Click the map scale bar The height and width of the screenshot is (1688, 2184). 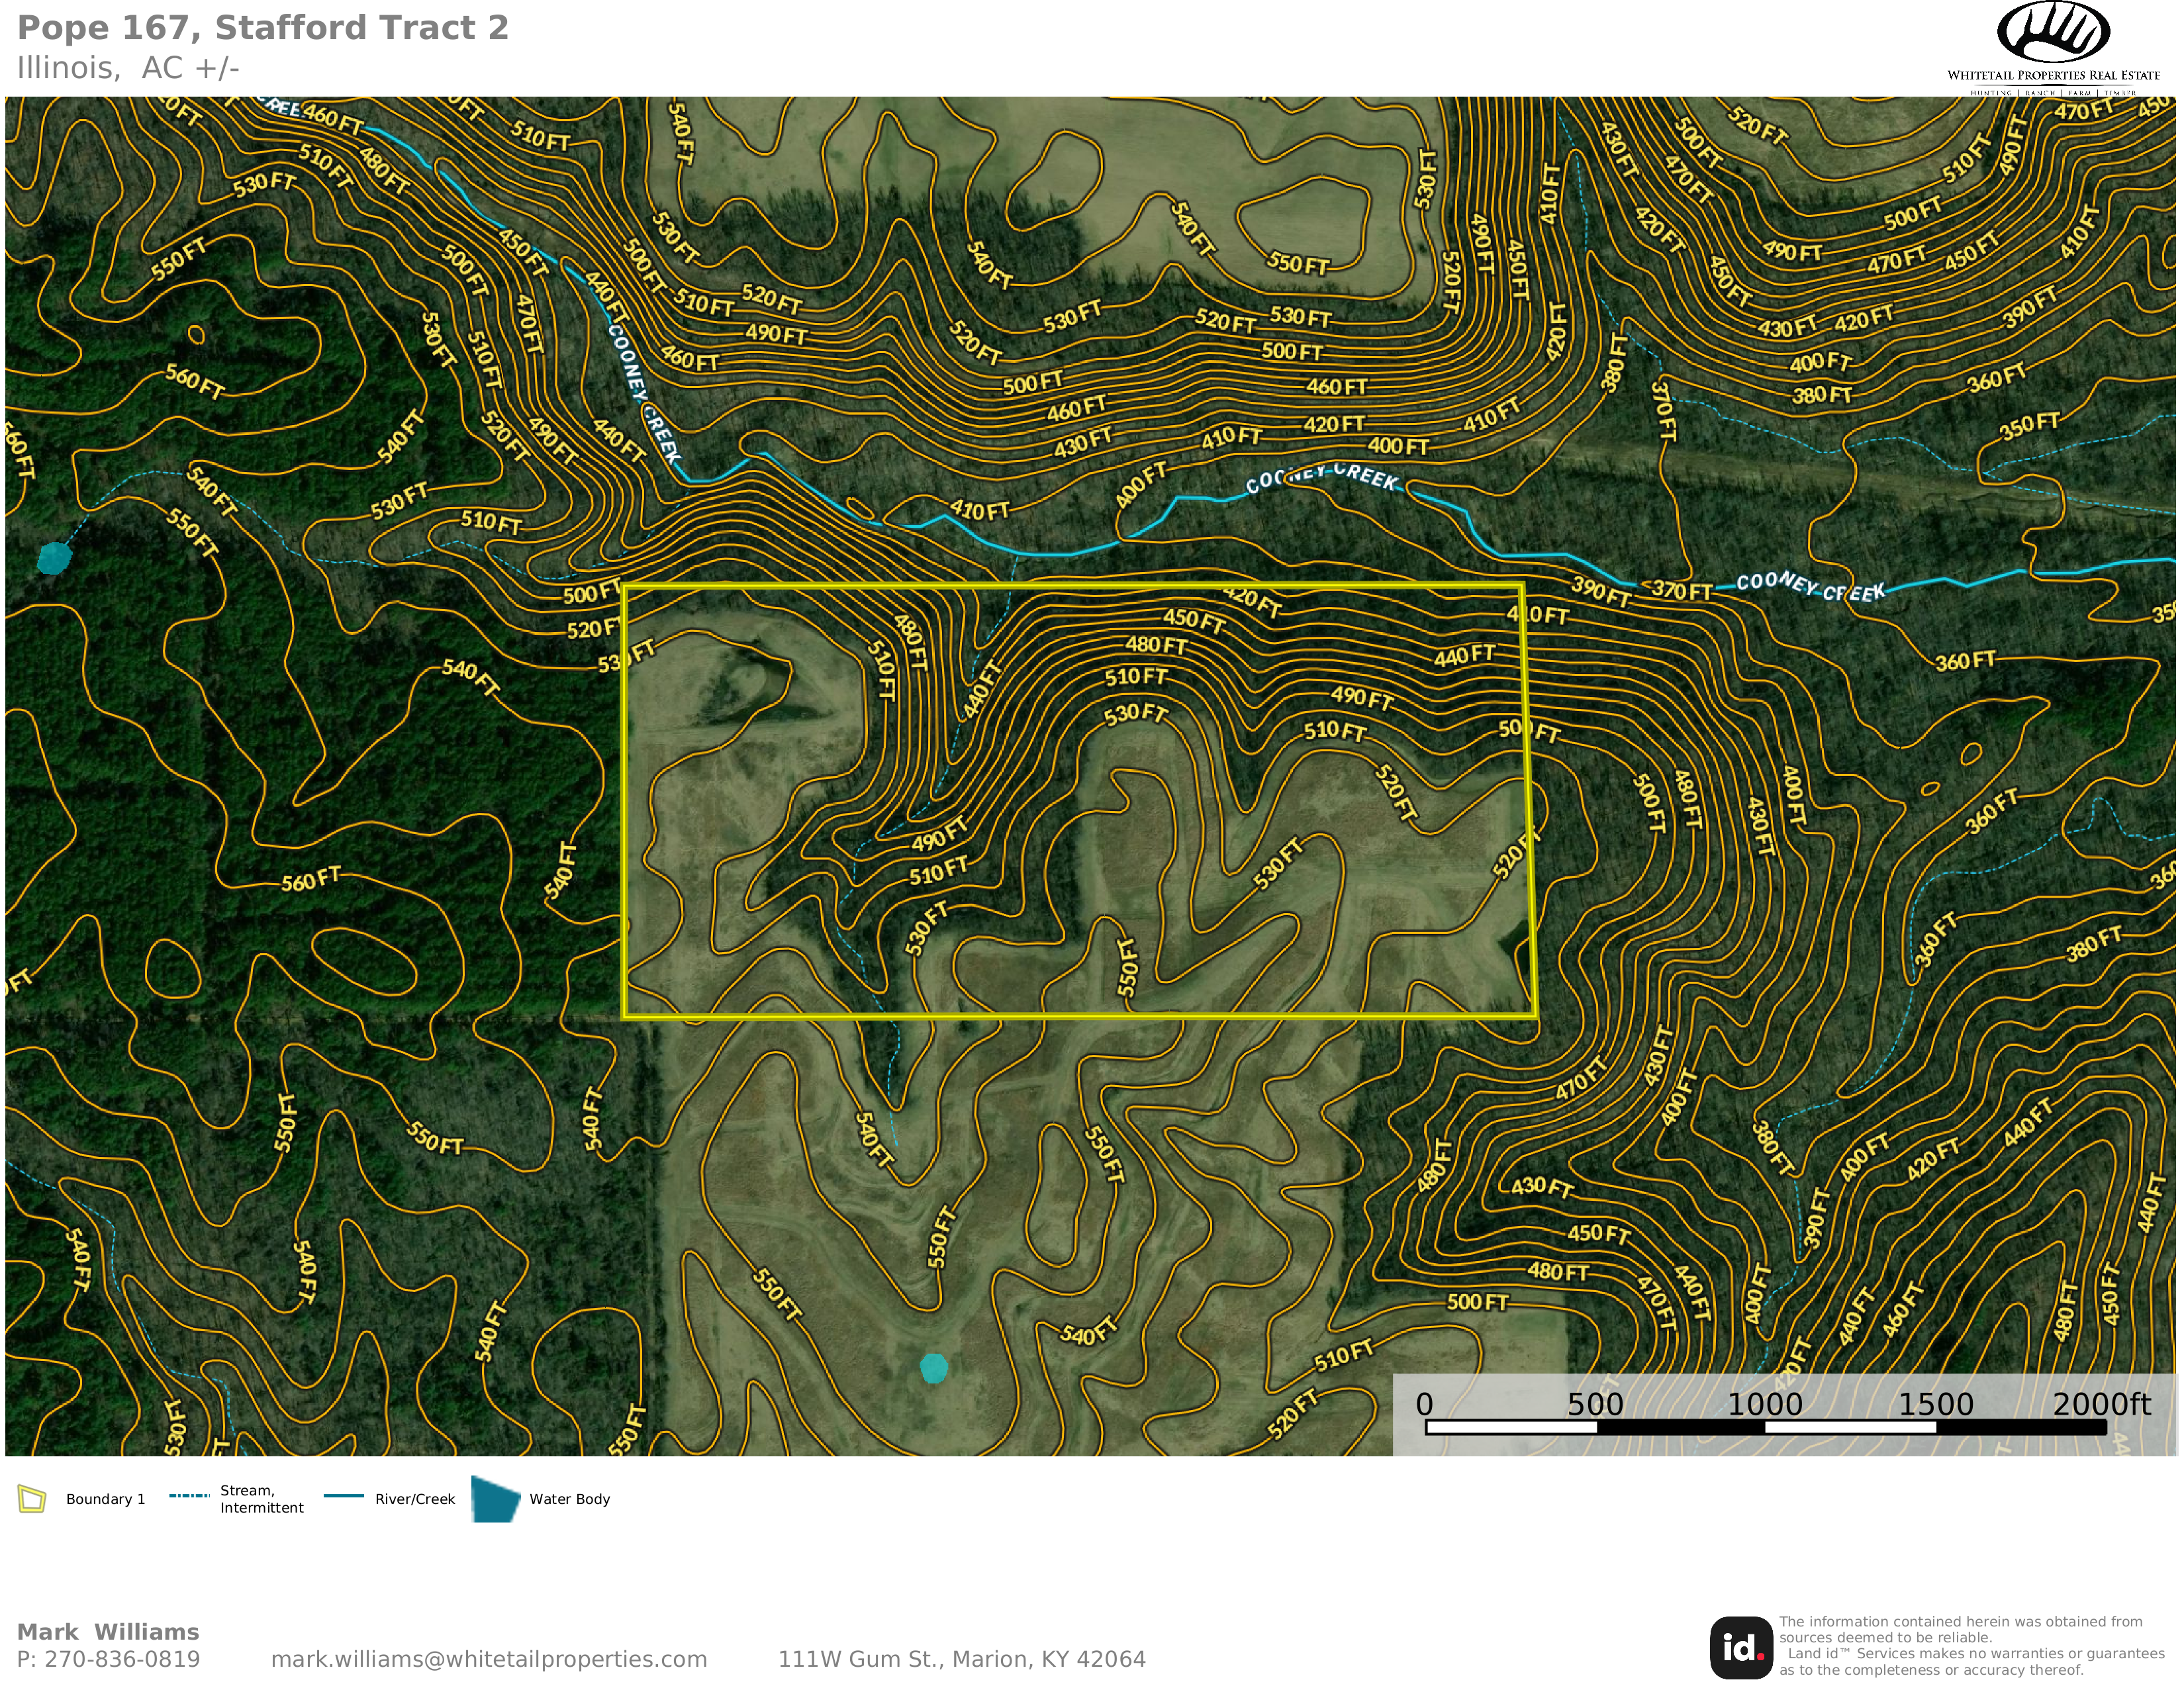point(1765,1427)
